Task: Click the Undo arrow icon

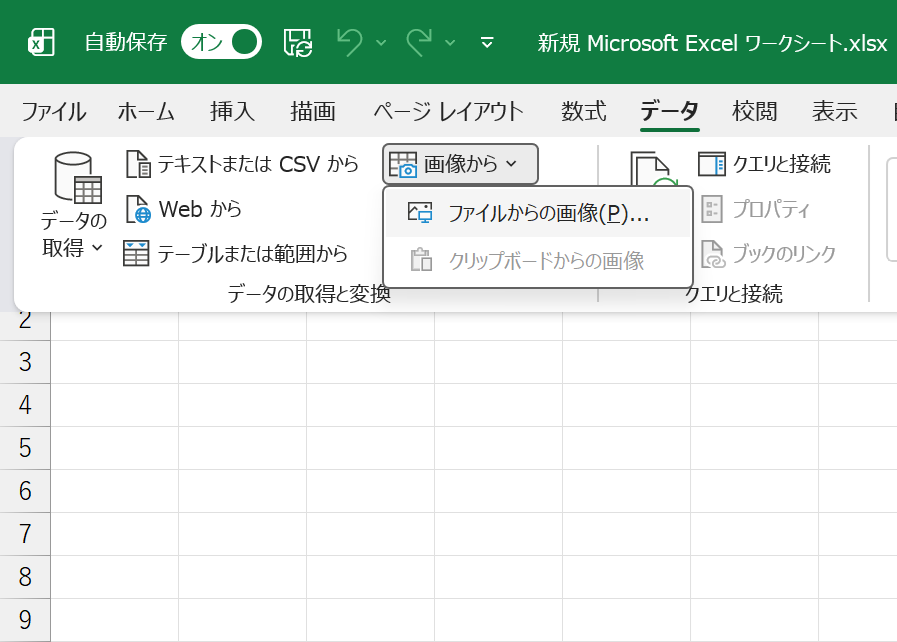Action: (x=350, y=42)
